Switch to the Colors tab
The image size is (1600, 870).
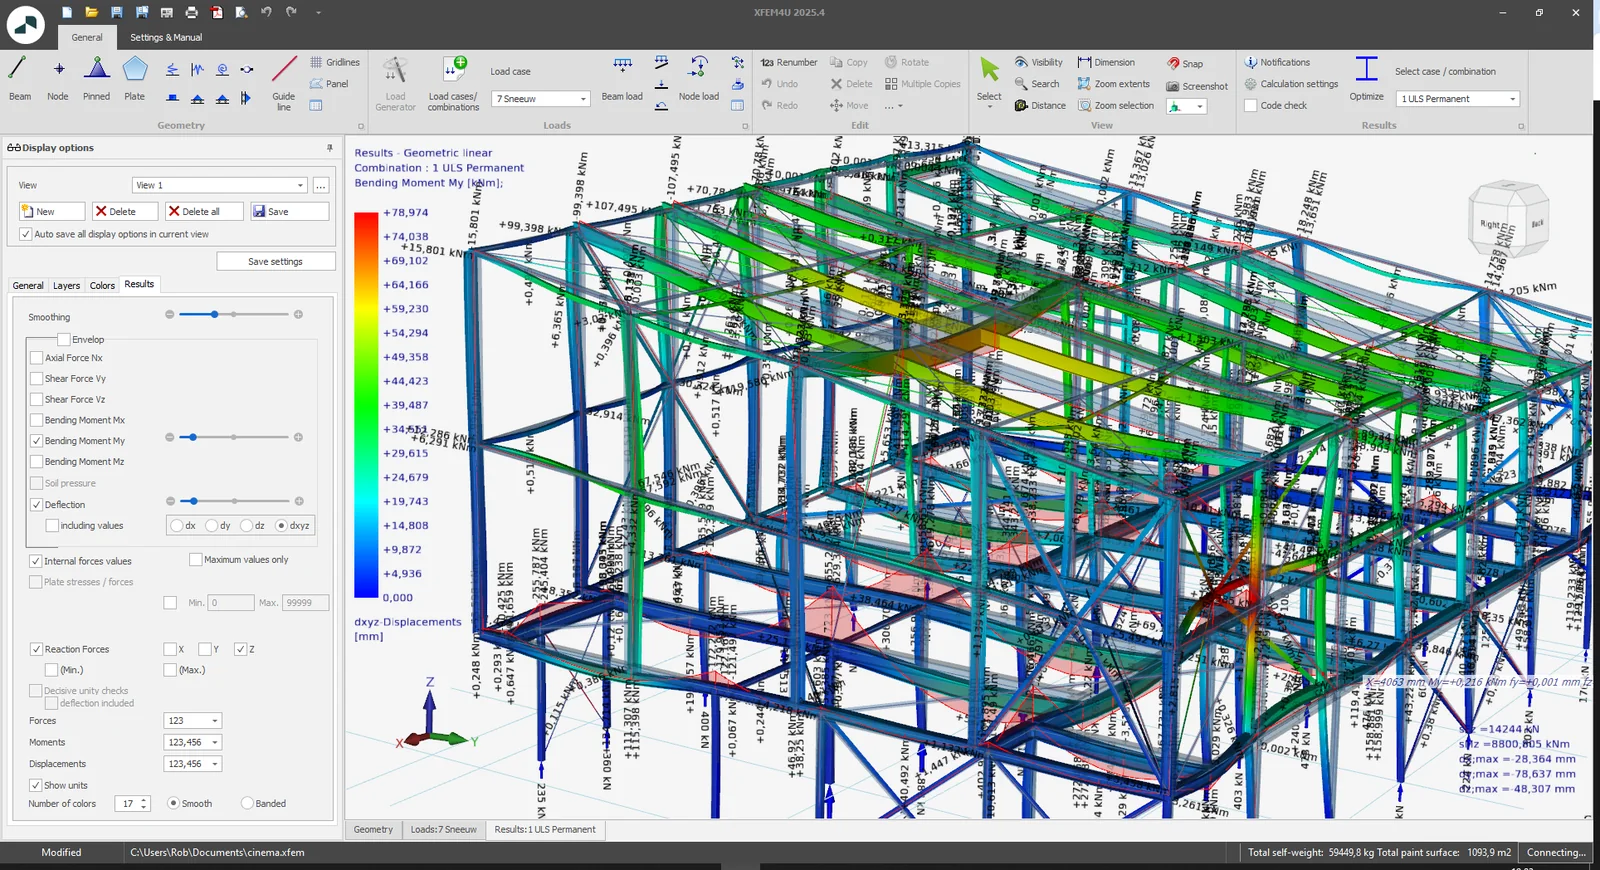pos(102,286)
